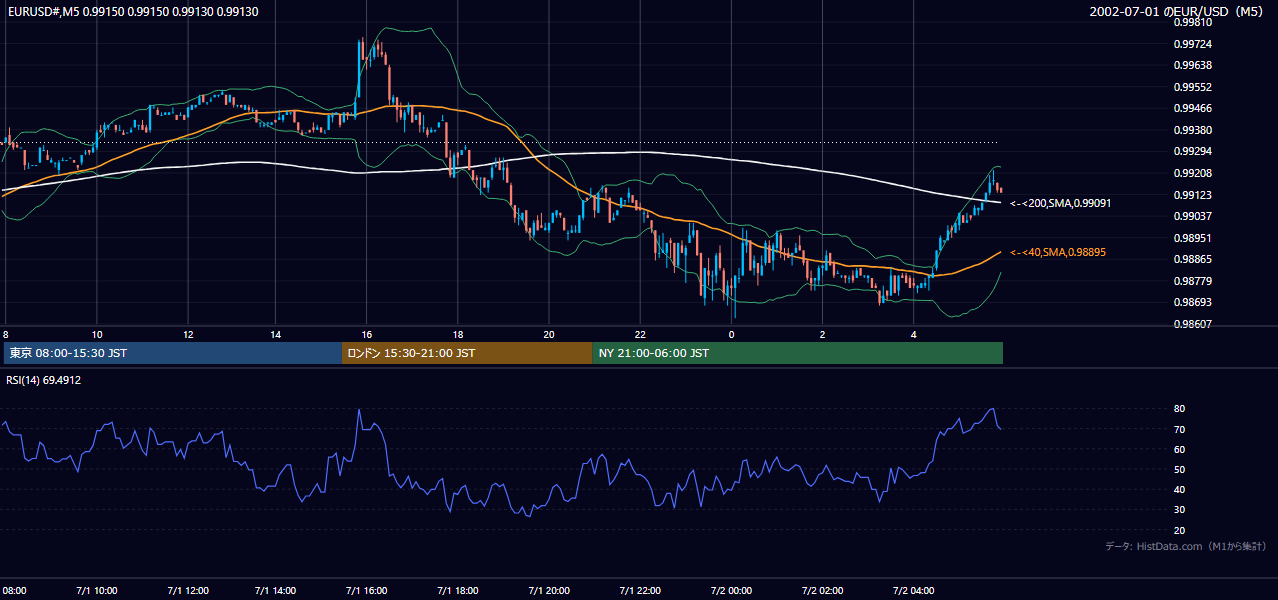Click price axis value 0.99294
The height and width of the screenshot is (600, 1278).
1192,151
